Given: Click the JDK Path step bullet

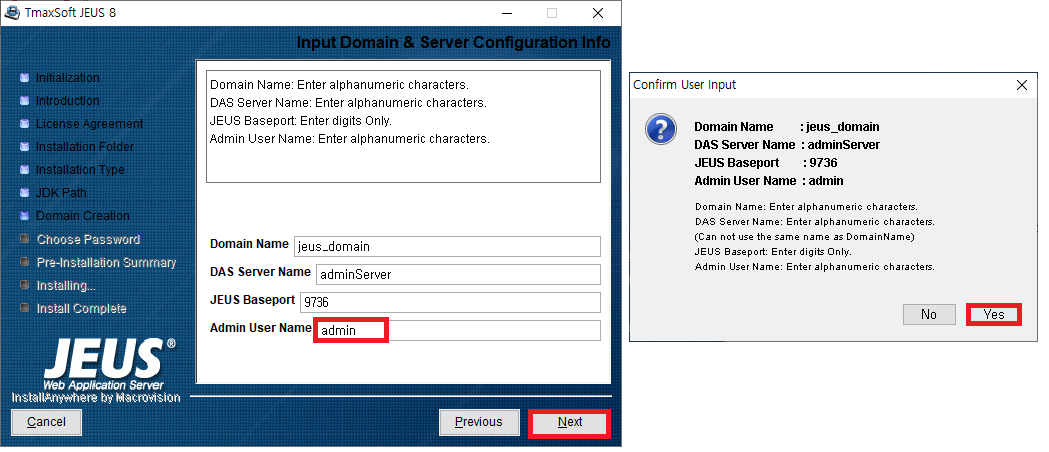Looking at the screenshot, I should coord(25,193).
